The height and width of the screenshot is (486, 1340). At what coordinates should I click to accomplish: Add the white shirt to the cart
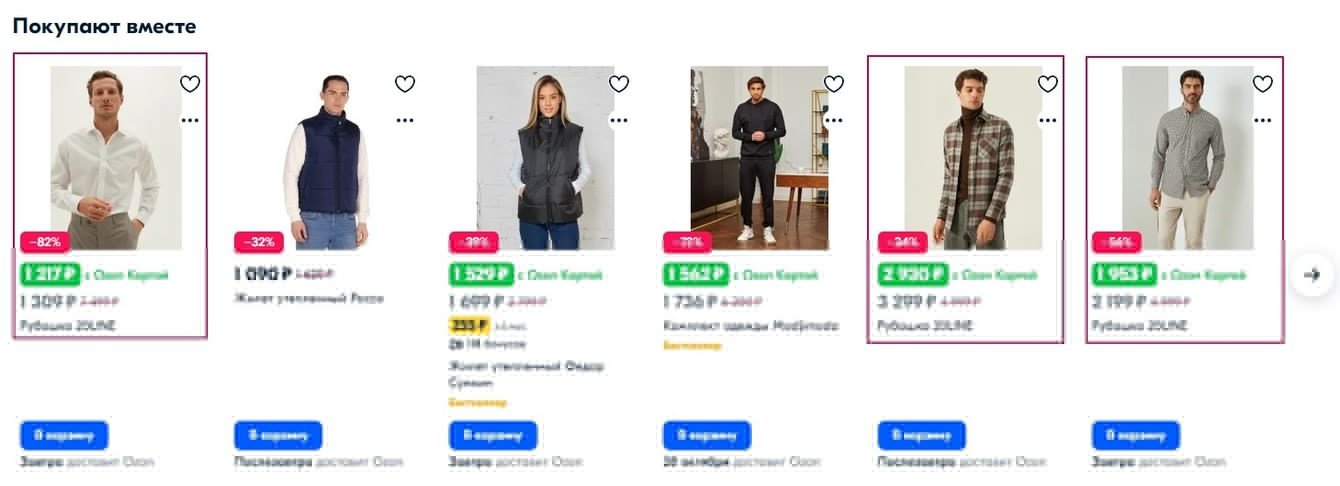point(64,435)
